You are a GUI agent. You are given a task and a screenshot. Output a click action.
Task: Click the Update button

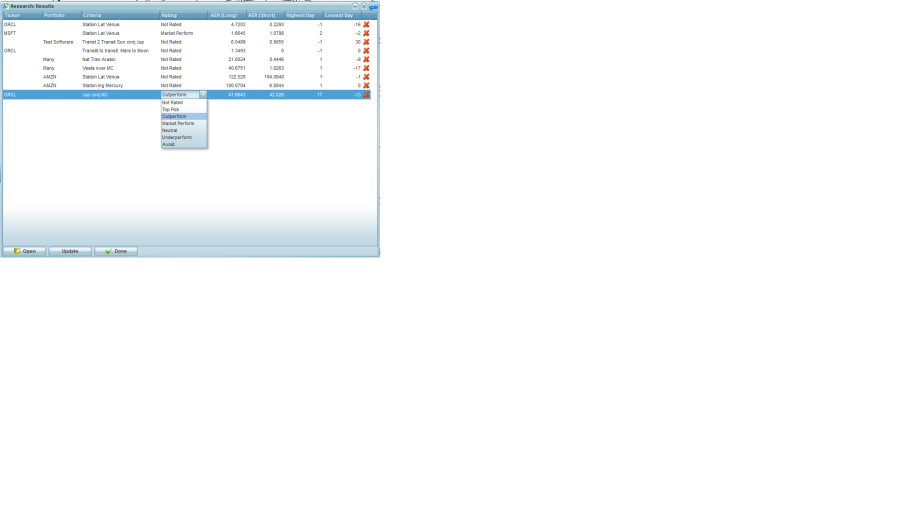[70, 251]
